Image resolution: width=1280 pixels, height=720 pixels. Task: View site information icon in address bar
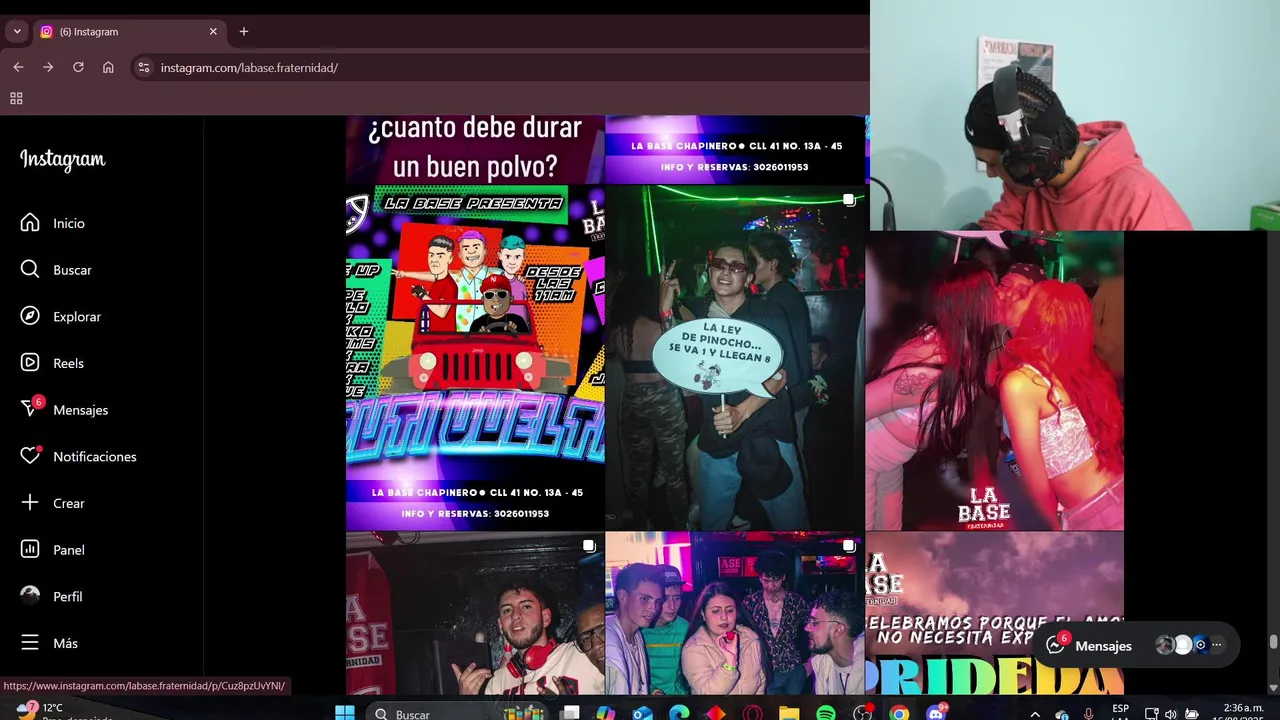point(144,67)
